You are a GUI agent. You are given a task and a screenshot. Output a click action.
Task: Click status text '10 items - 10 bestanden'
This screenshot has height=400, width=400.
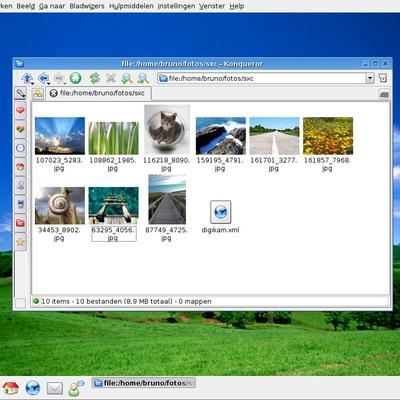coord(82,301)
